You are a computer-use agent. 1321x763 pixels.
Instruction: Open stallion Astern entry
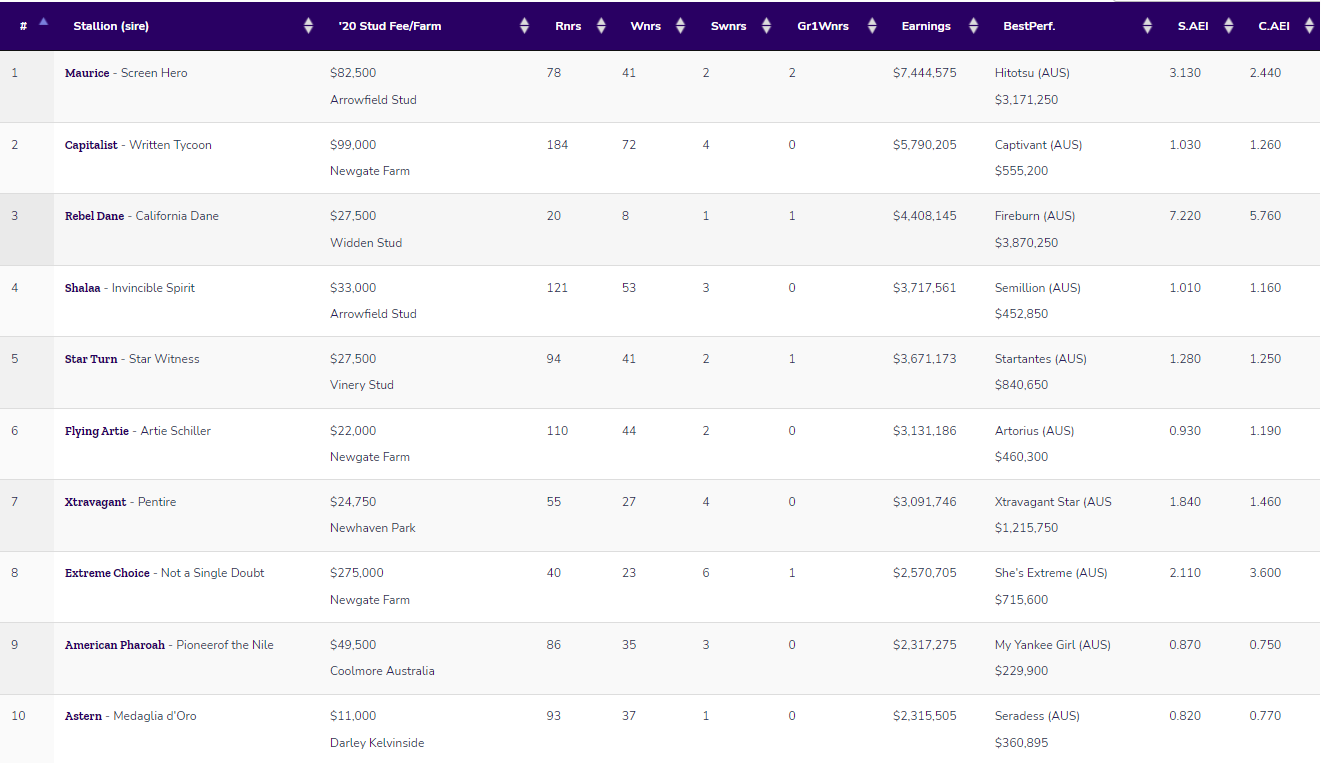pos(83,716)
